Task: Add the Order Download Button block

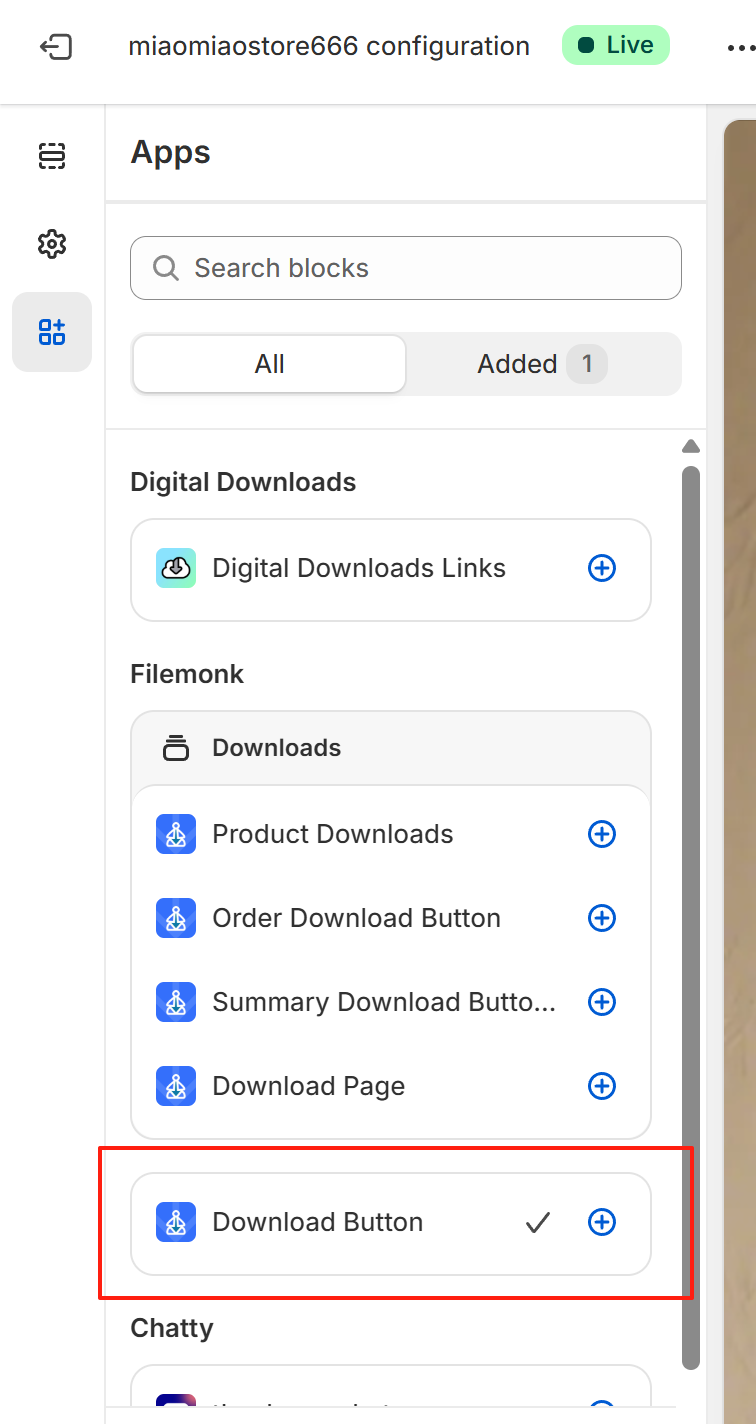Action: [602, 918]
